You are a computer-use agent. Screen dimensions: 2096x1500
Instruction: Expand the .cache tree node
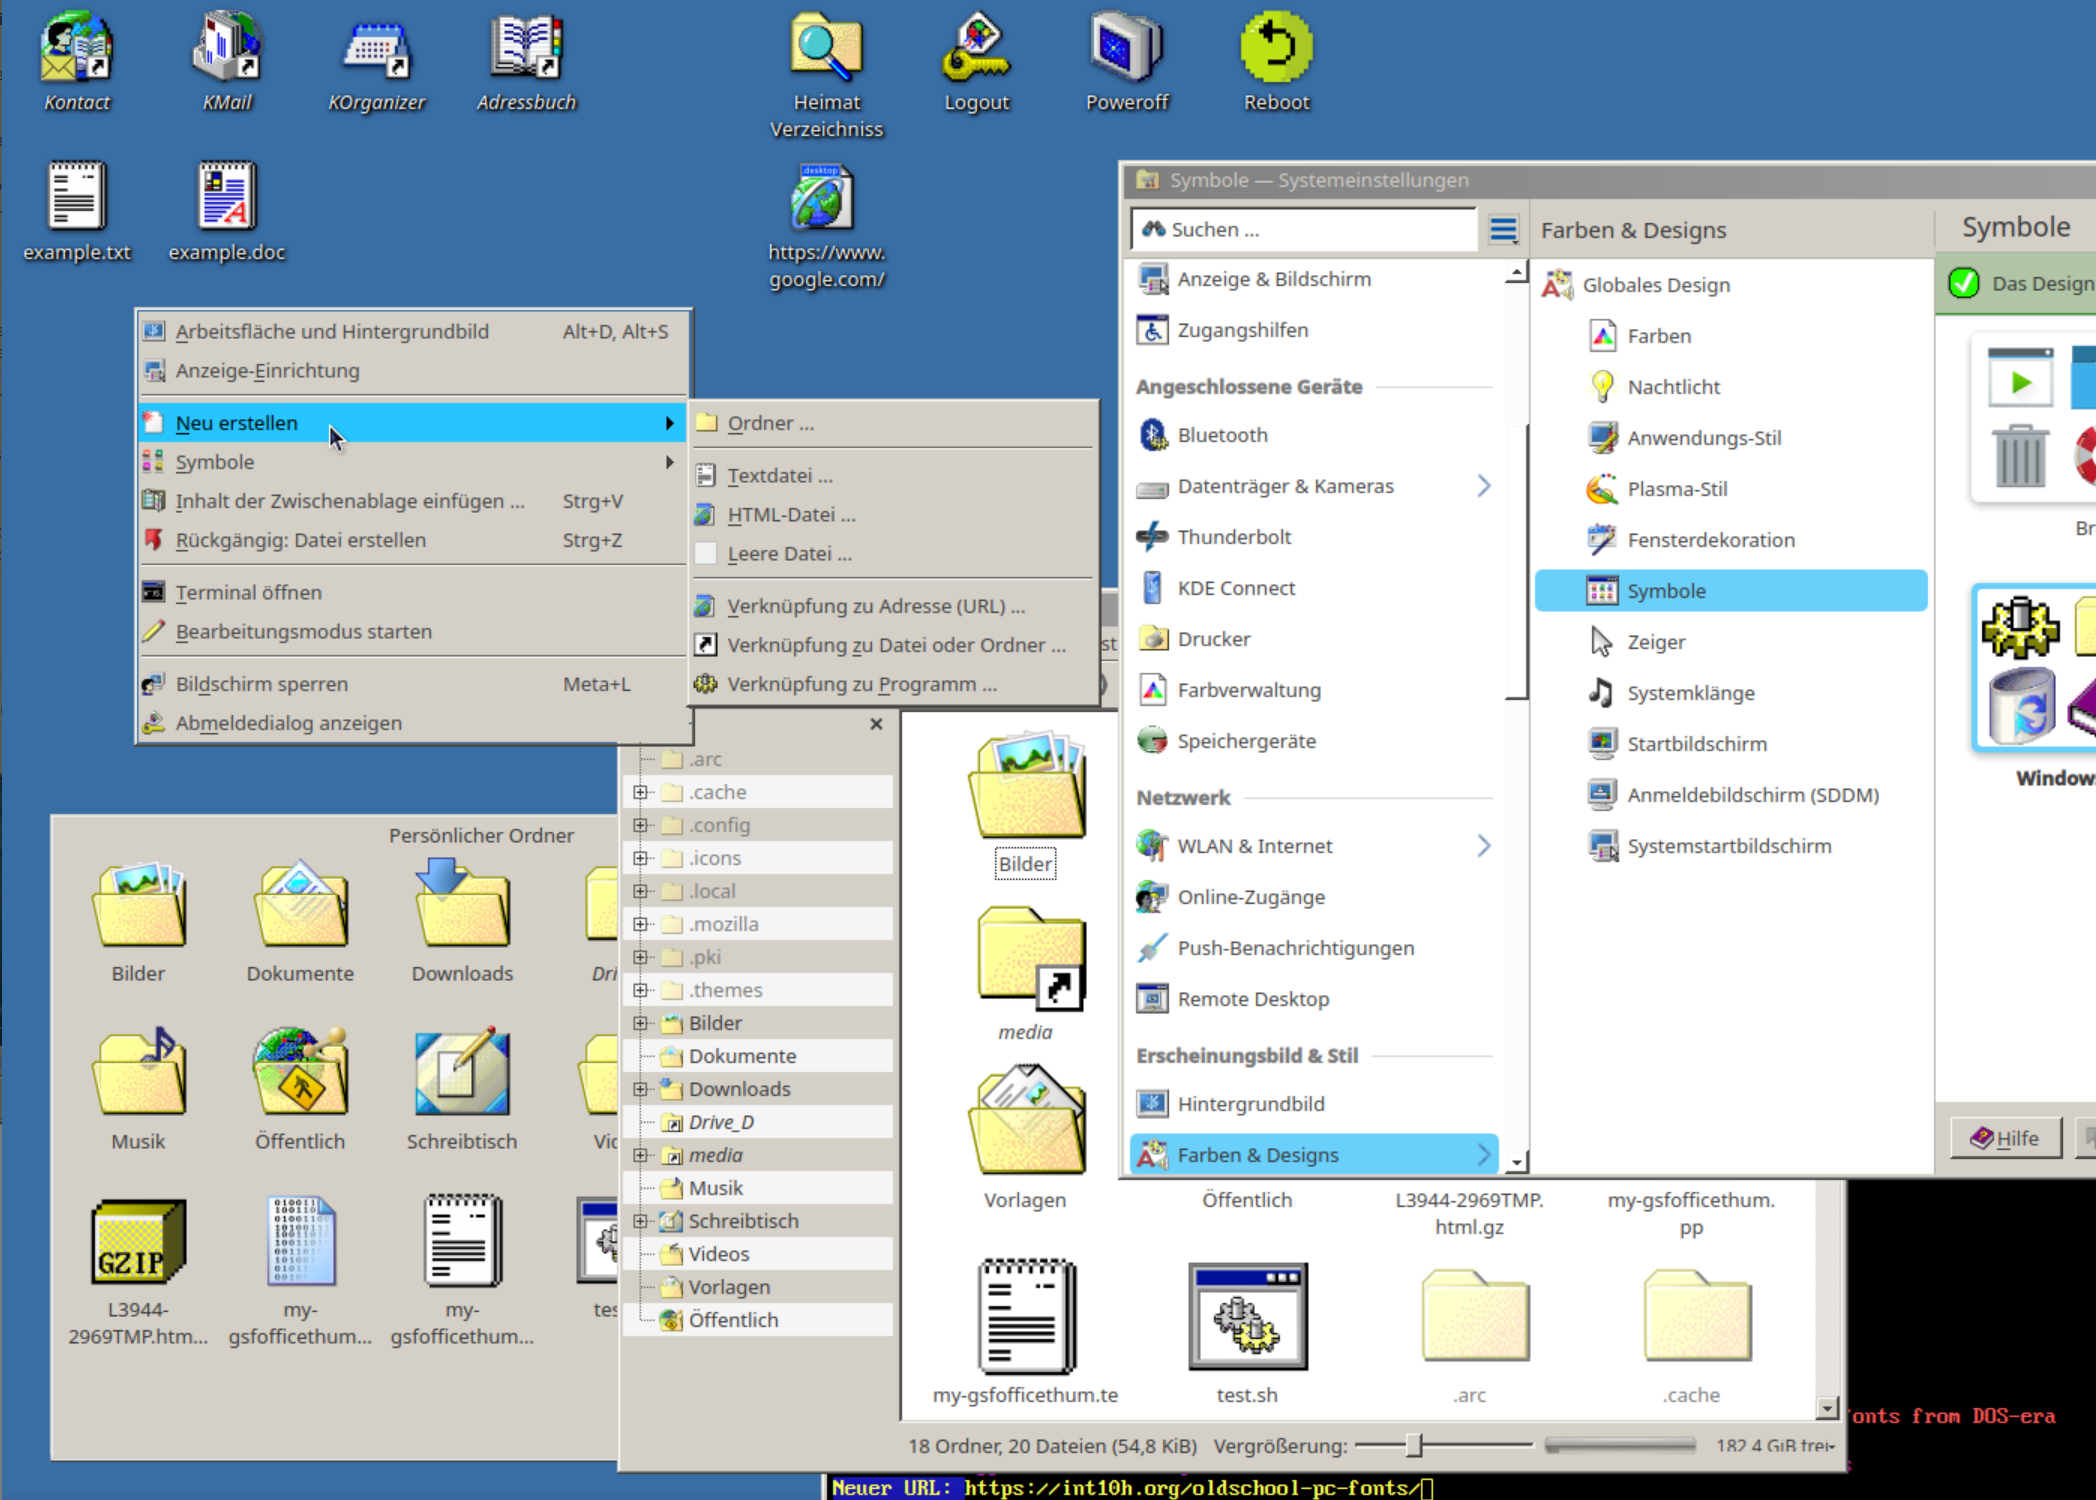(x=640, y=792)
